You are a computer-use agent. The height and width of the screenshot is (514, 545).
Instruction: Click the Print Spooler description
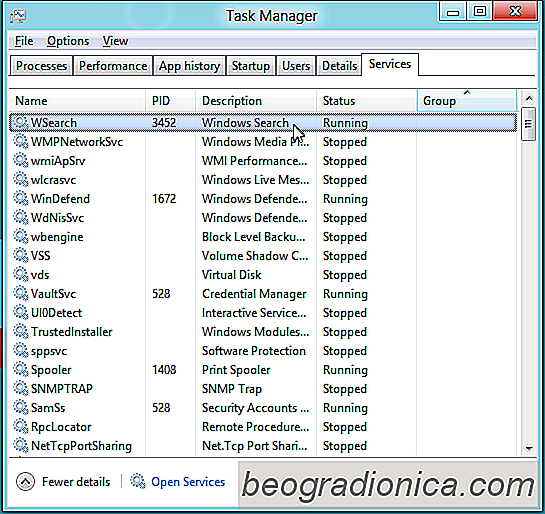236,370
